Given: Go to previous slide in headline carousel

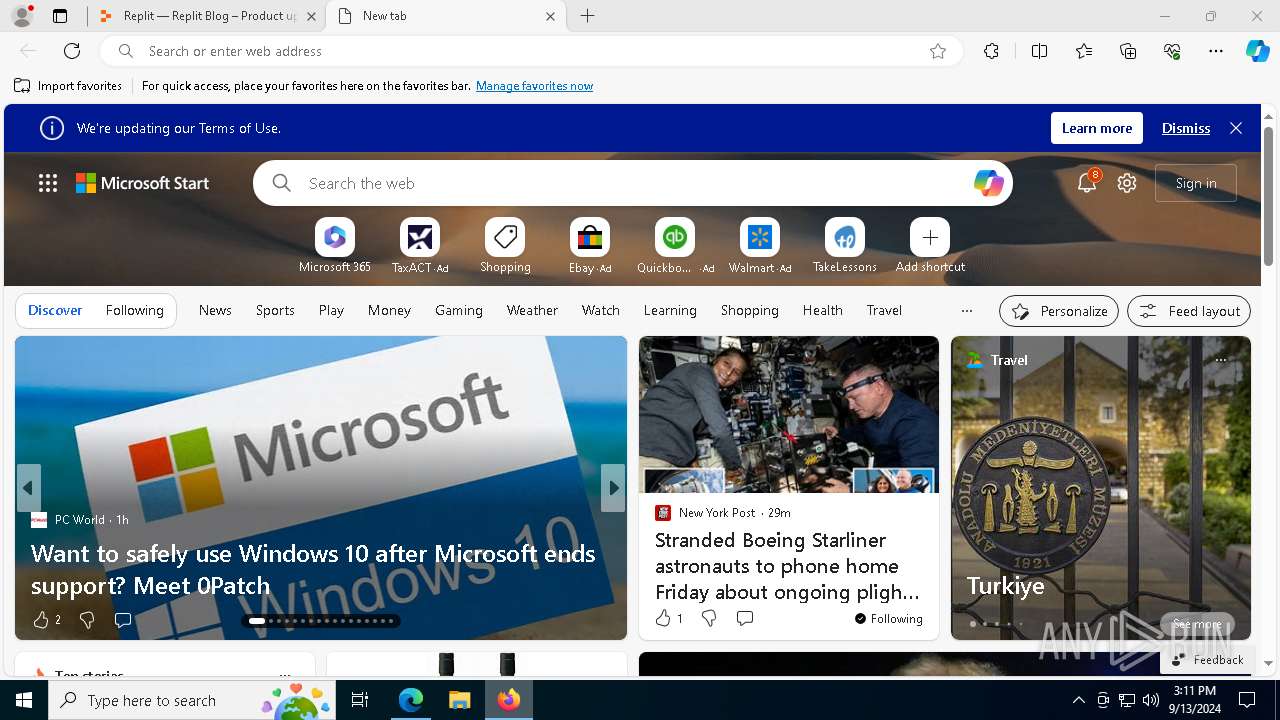Looking at the screenshot, I should [x=28, y=488].
